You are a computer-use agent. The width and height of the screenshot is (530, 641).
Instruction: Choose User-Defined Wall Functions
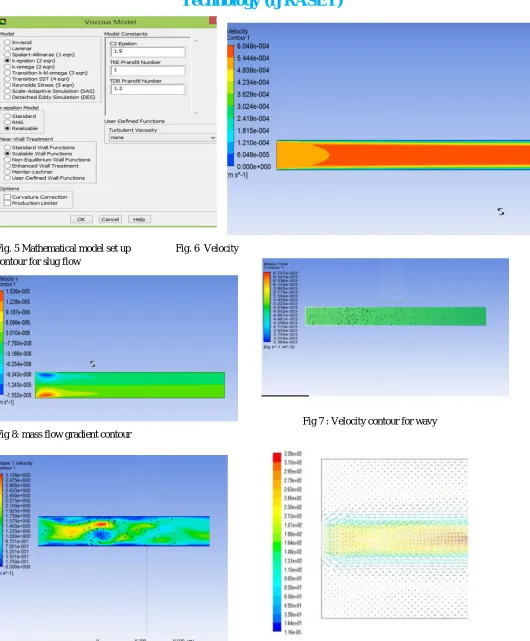(x=7, y=178)
